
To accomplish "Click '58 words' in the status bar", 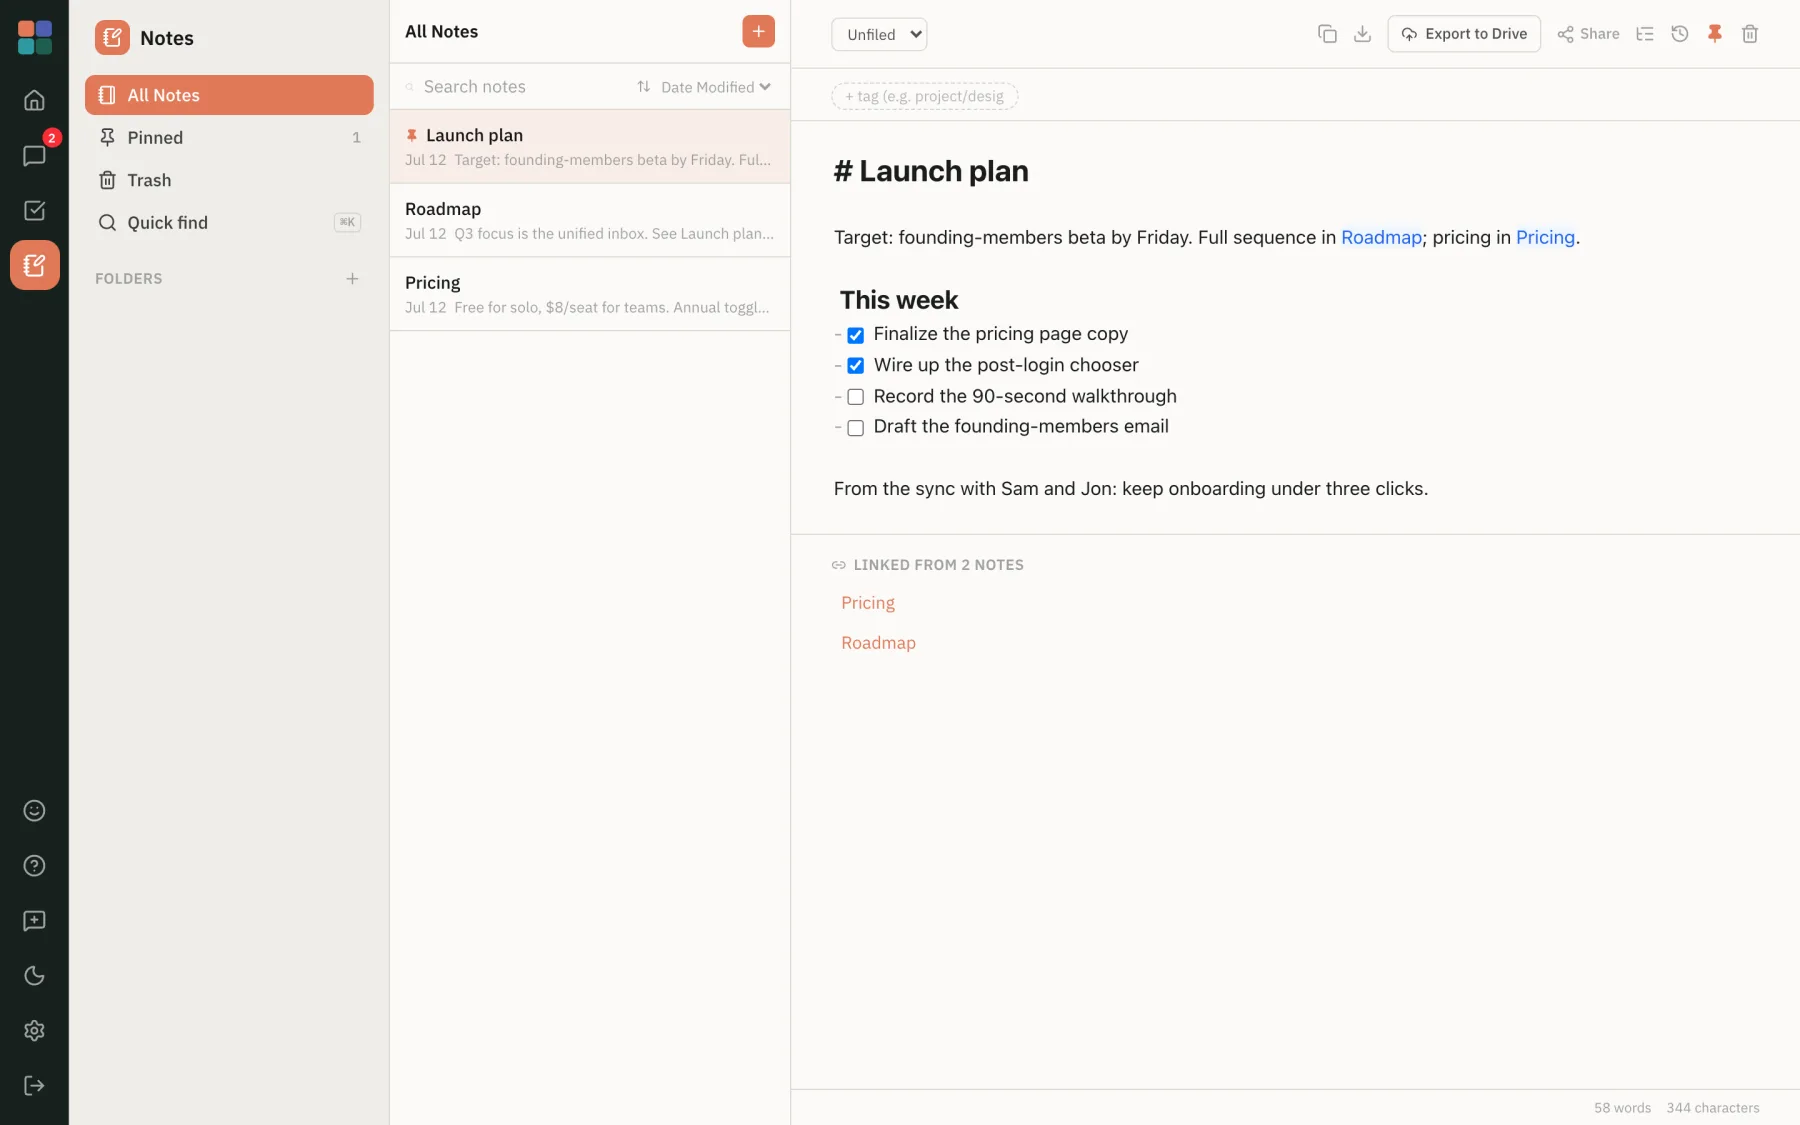I will [1622, 1108].
